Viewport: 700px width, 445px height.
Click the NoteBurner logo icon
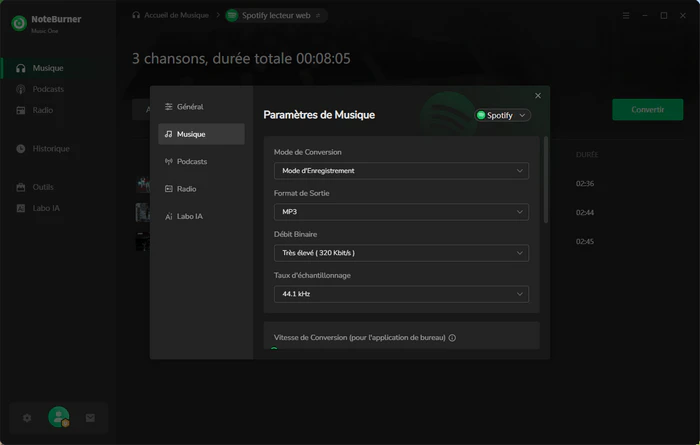[x=19, y=23]
